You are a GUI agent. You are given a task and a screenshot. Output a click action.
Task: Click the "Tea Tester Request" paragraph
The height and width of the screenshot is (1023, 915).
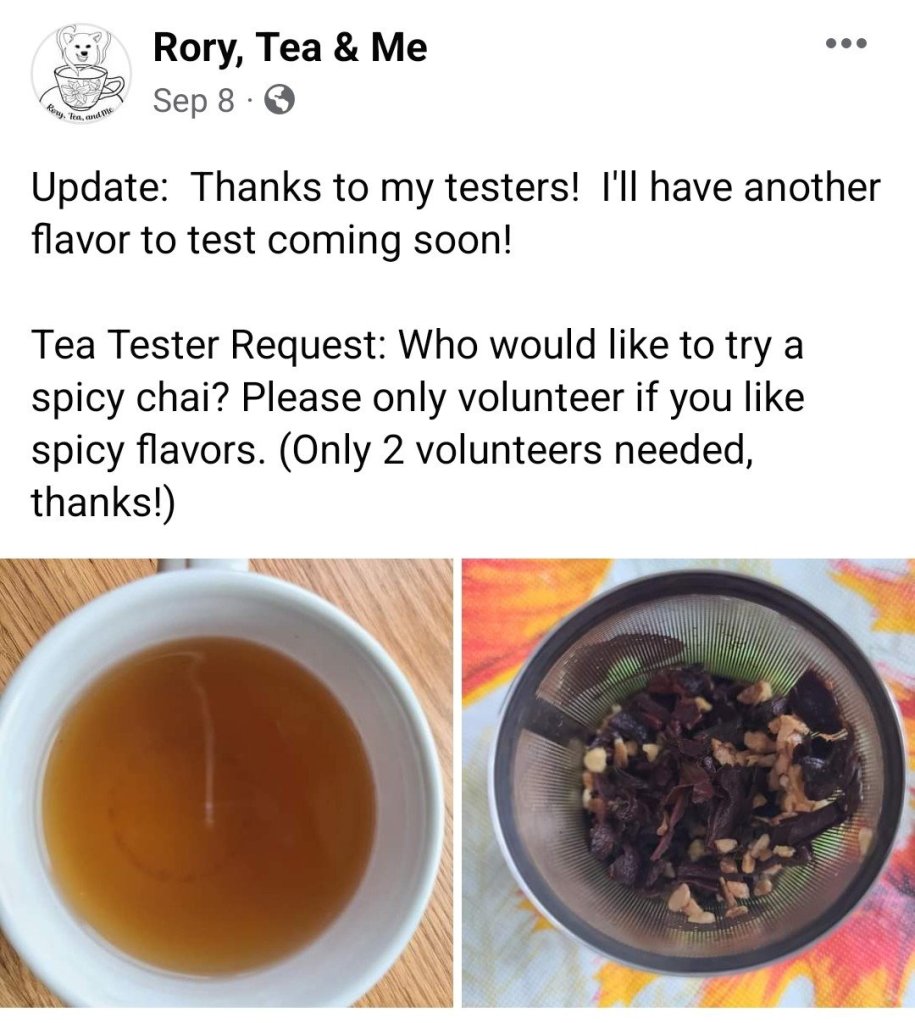click(x=418, y=424)
